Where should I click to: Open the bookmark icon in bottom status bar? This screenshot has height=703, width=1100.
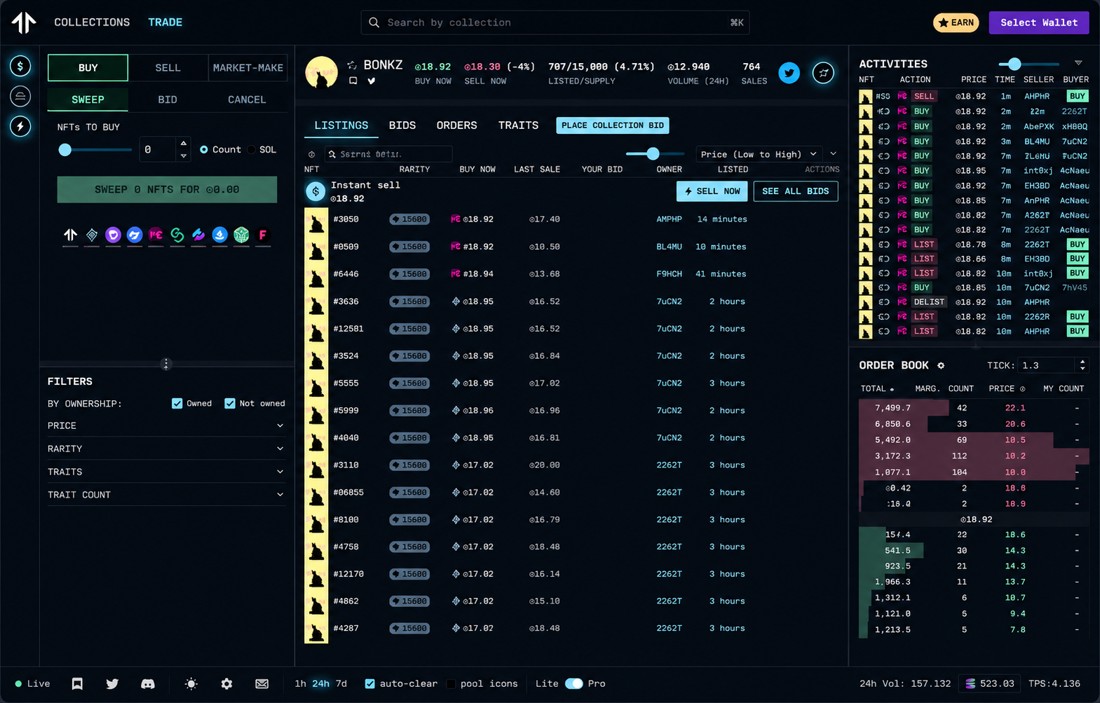(77, 683)
